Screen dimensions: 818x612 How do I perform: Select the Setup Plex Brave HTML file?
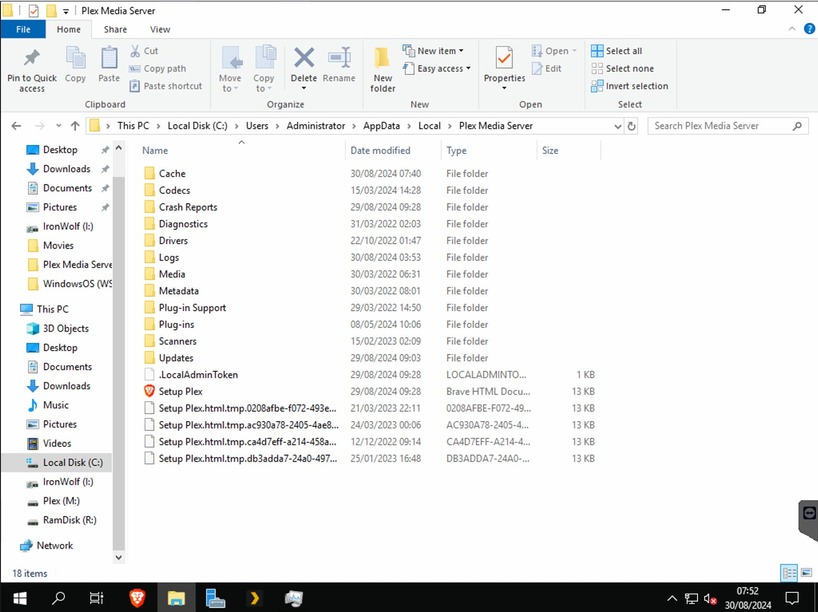pyautogui.click(x=181, y=391)
